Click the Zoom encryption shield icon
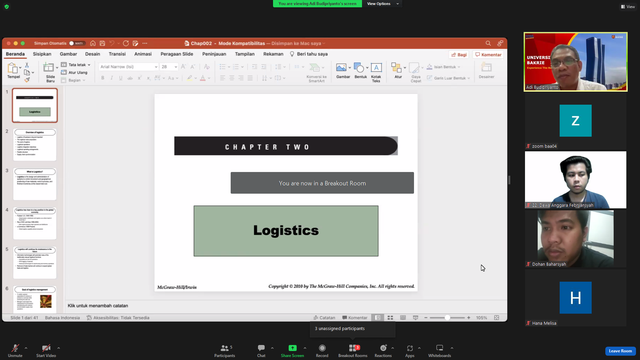Image resolution: width=640 pixels, height=360 pixels. click(7, 7)
